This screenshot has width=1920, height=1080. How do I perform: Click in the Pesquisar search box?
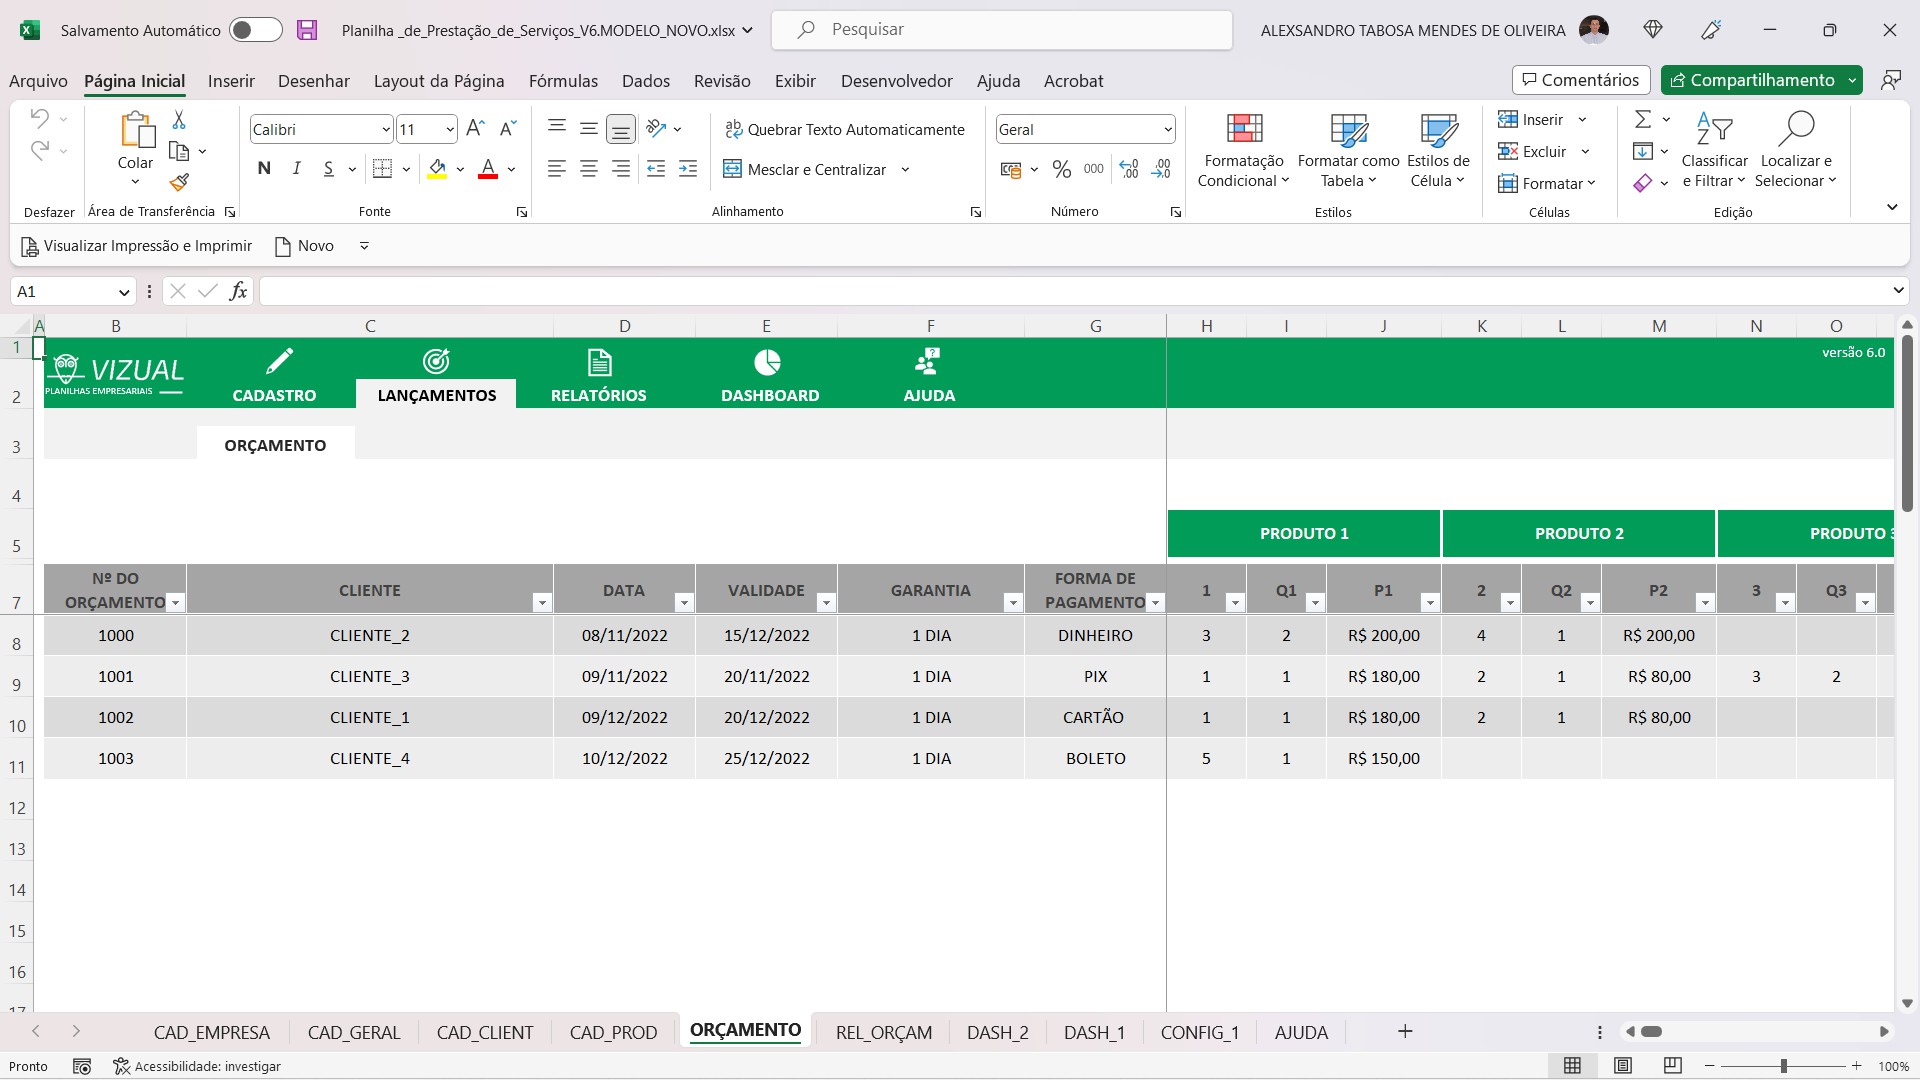1002,30
